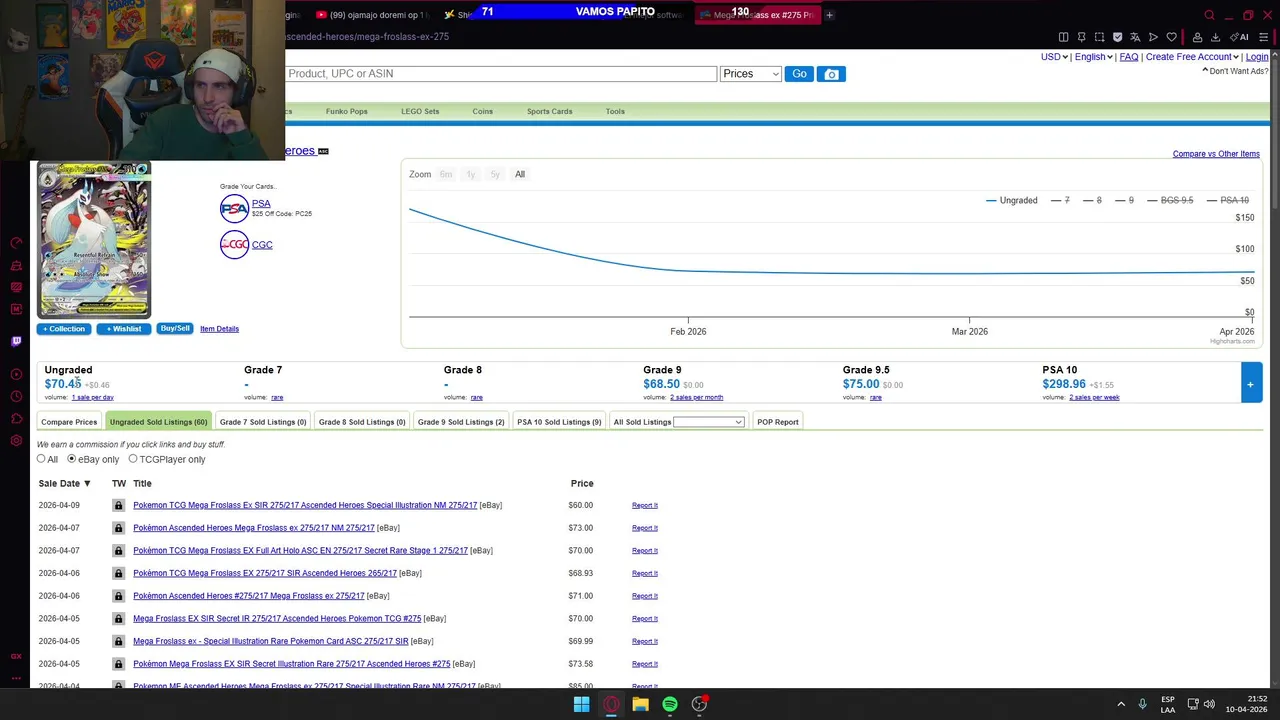This screenshot has height=720, width=1280.
Task: Open the browser downloads icon
Action: [1215, 37]
